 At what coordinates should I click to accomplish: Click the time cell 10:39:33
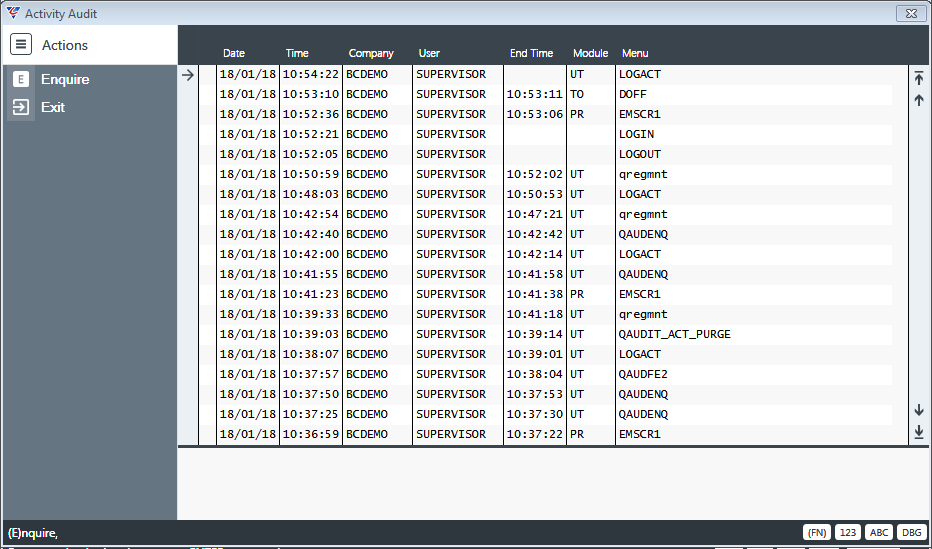[310, 314]
